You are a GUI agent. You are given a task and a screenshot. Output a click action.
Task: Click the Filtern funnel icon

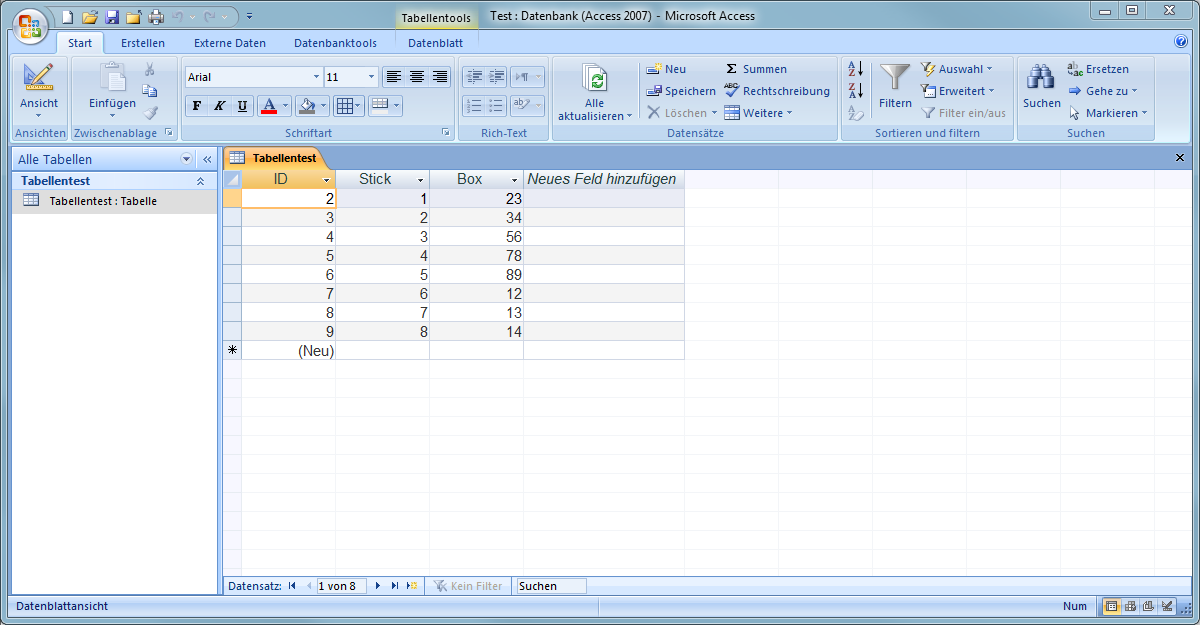pyautogui.click(x=895, y=78)
